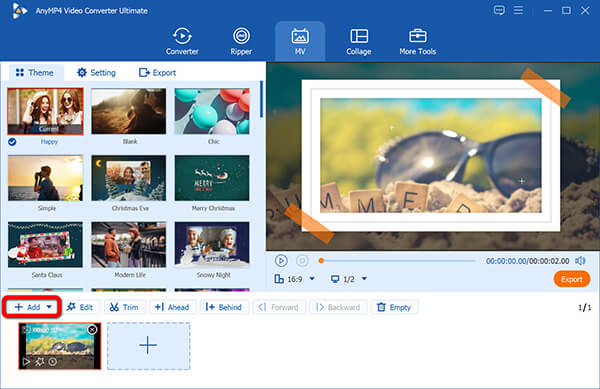Click Trim in the clip toolbar

click(124, 307)
